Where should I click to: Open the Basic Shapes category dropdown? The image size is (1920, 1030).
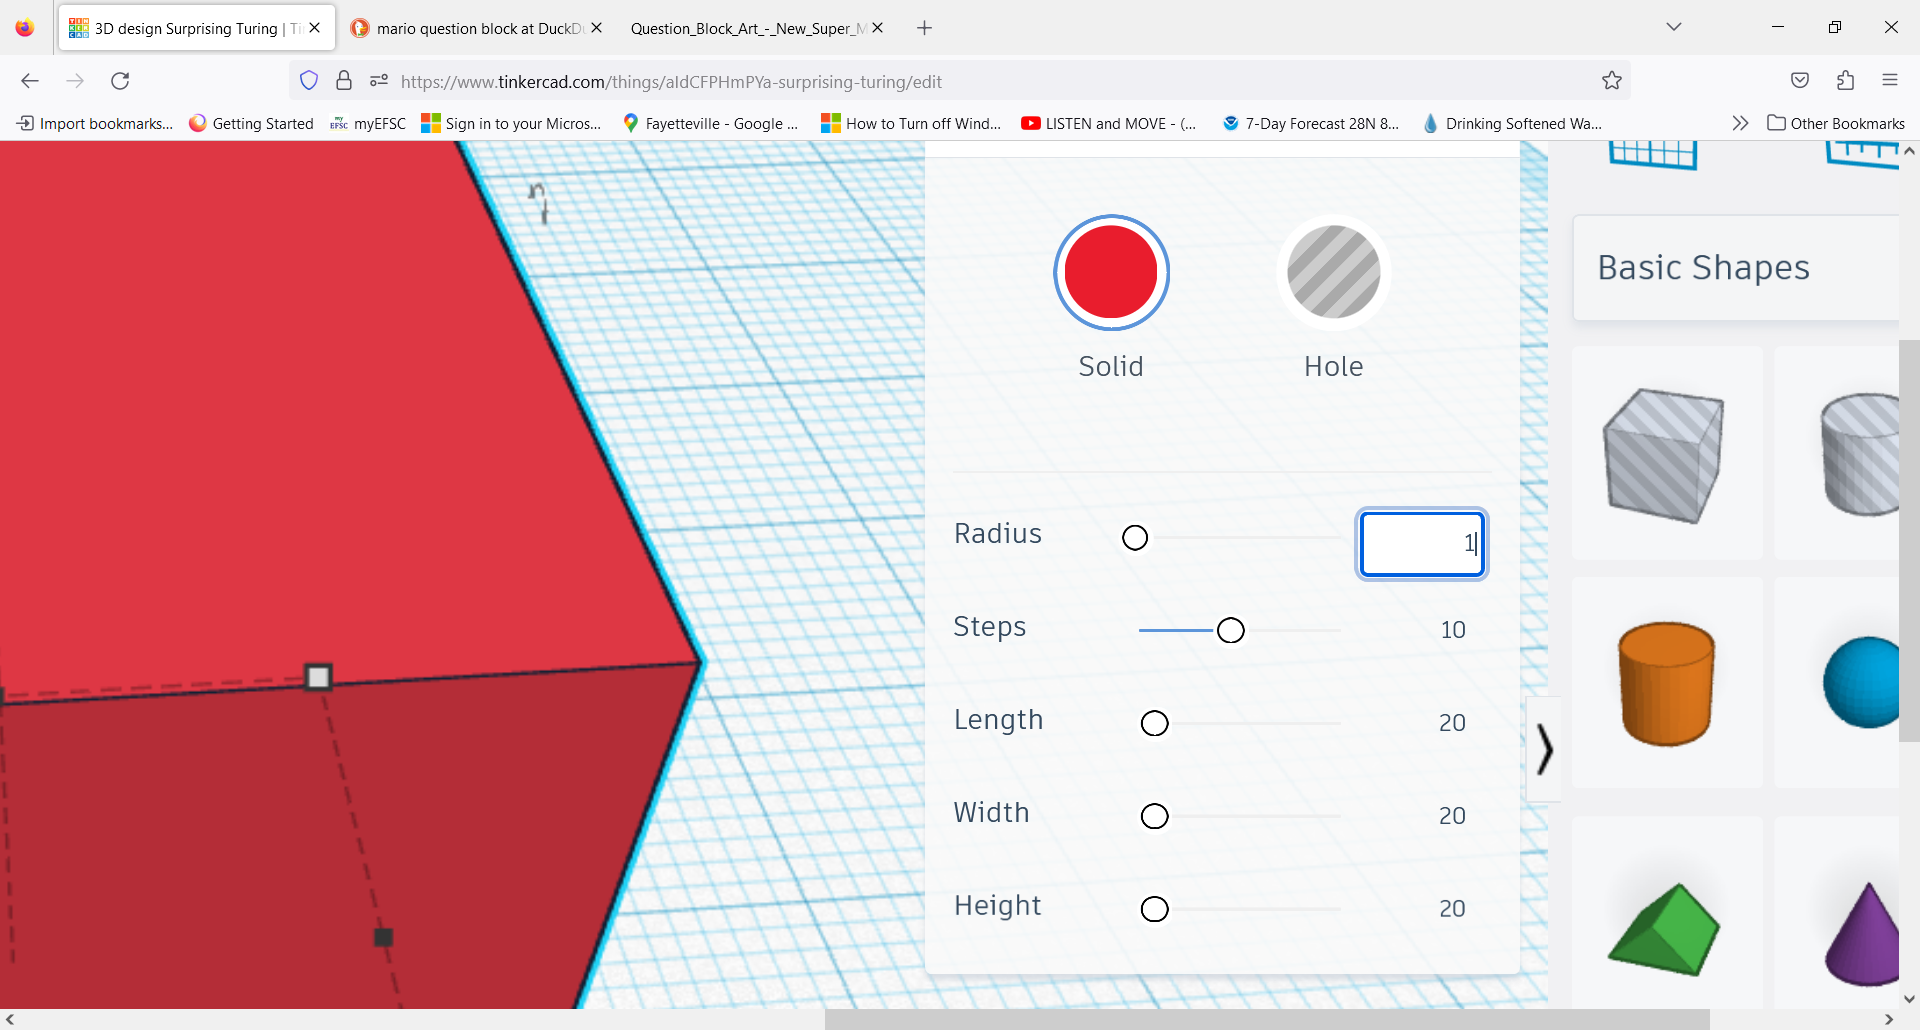(1736, 268)
